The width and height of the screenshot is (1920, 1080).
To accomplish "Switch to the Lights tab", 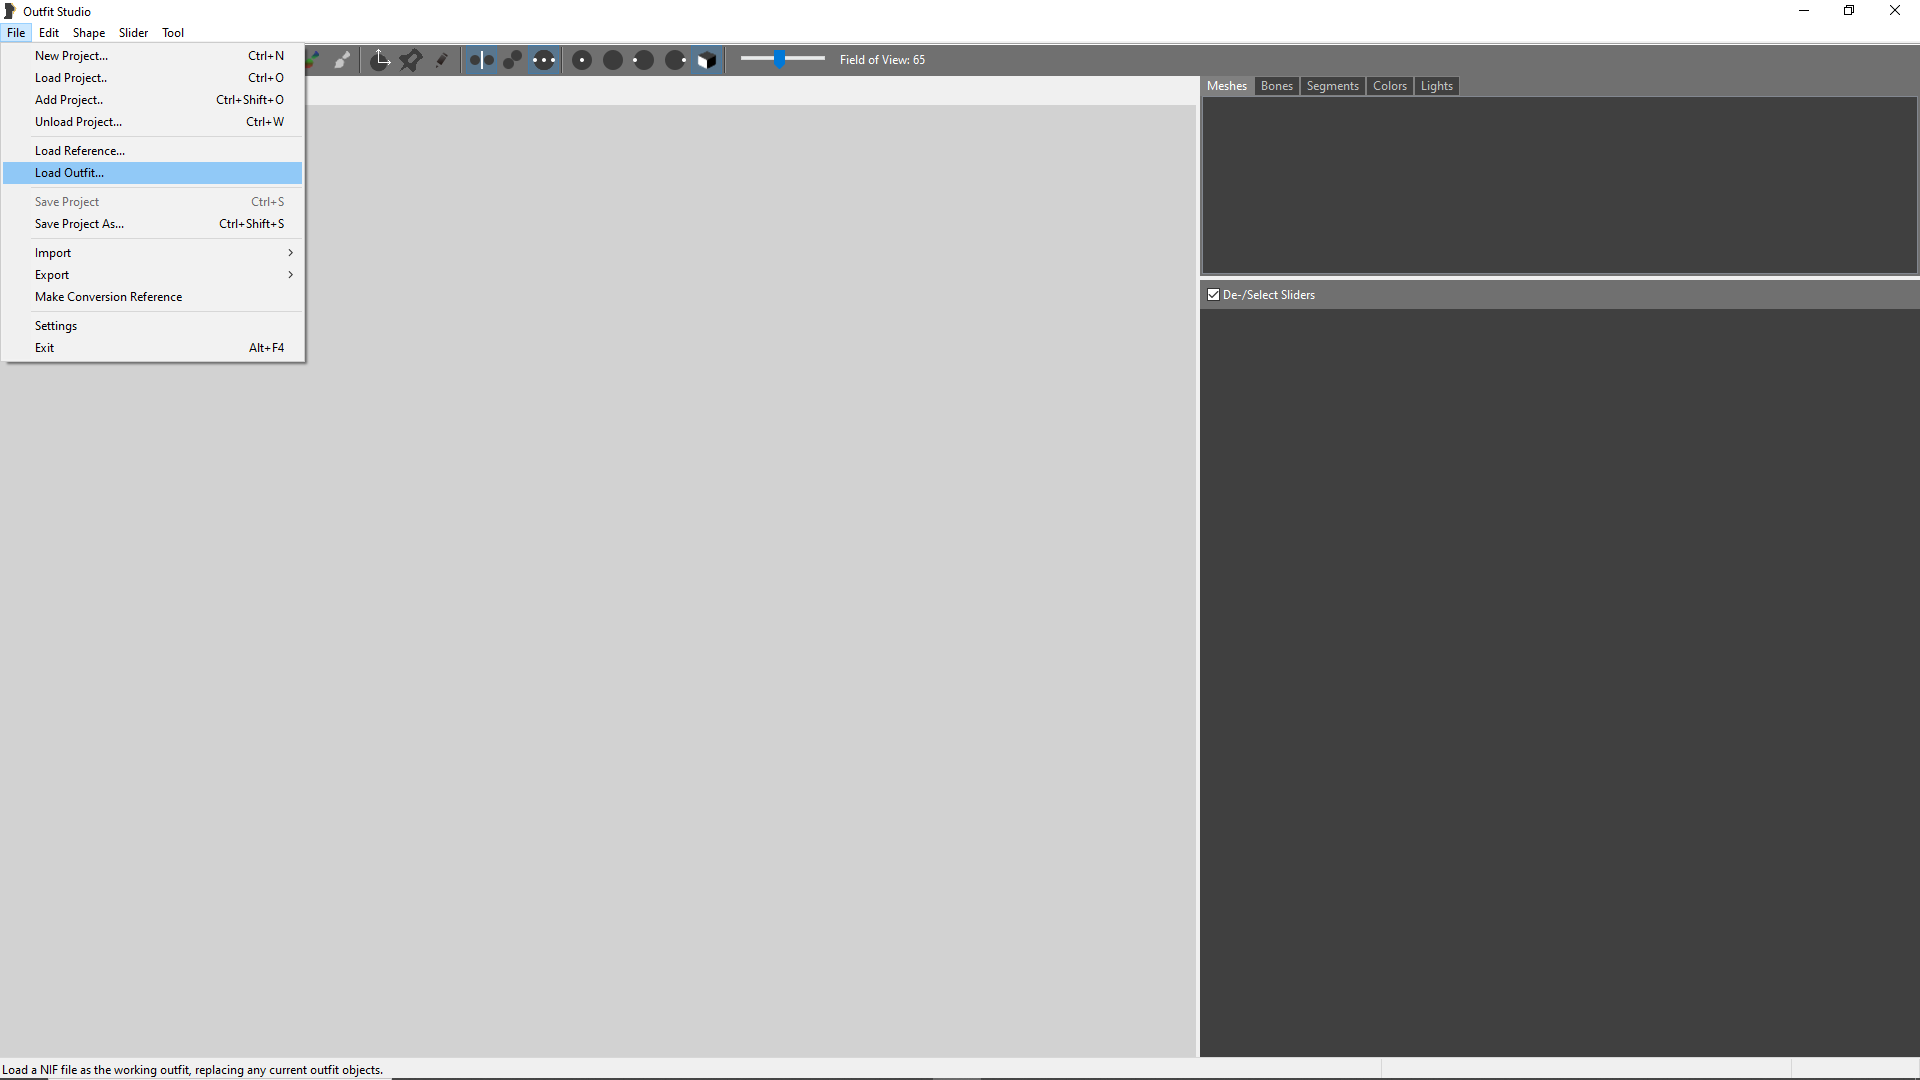I will pos(1437,86).
